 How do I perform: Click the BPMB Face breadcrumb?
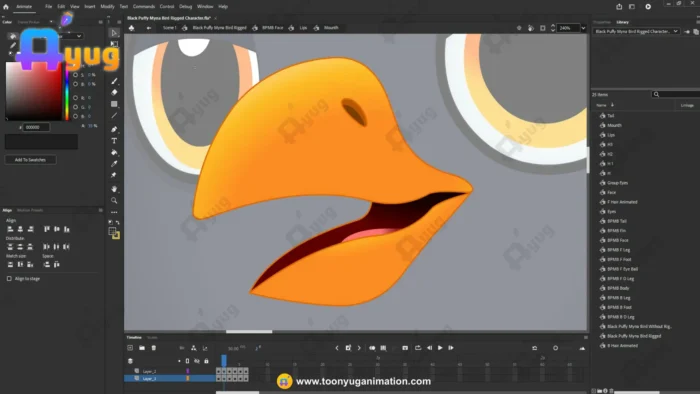272,28
